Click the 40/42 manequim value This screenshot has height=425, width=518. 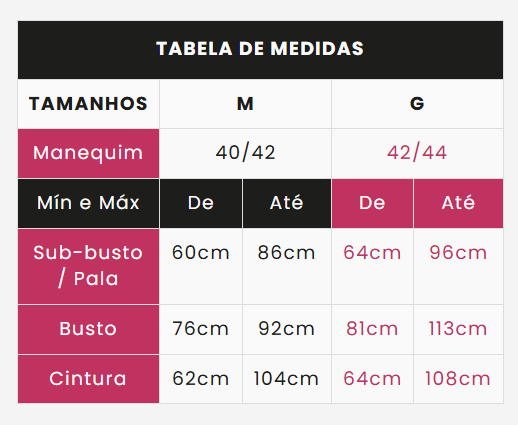point(245,153)
